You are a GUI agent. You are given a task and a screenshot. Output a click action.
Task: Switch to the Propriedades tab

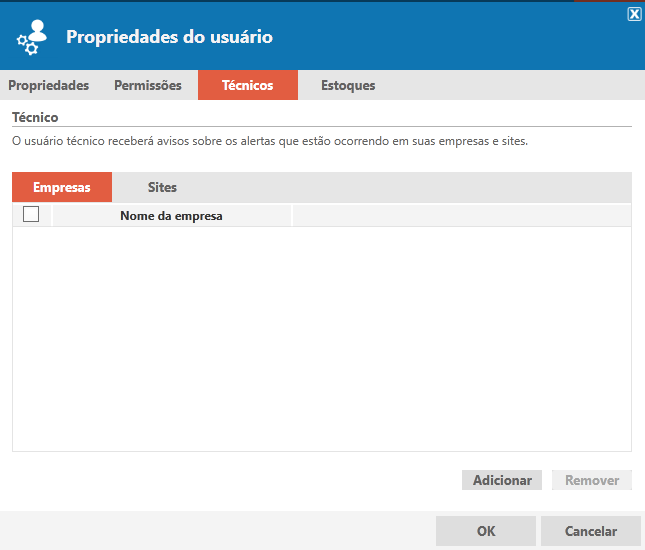point(49,85)
